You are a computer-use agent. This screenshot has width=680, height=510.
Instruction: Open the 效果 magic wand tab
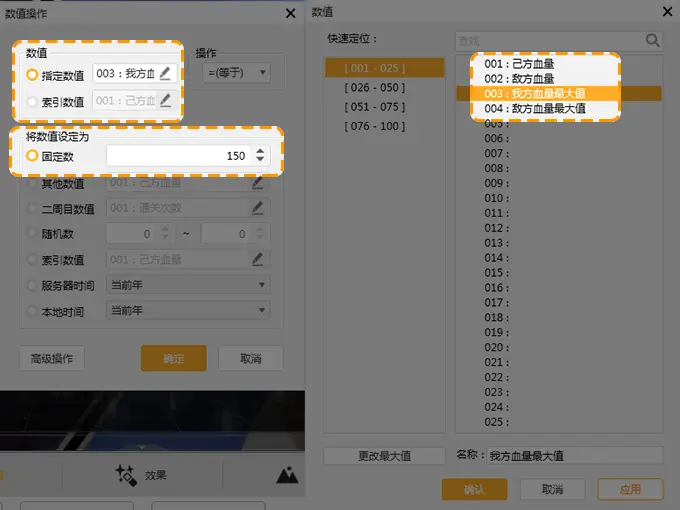(140, 475)
